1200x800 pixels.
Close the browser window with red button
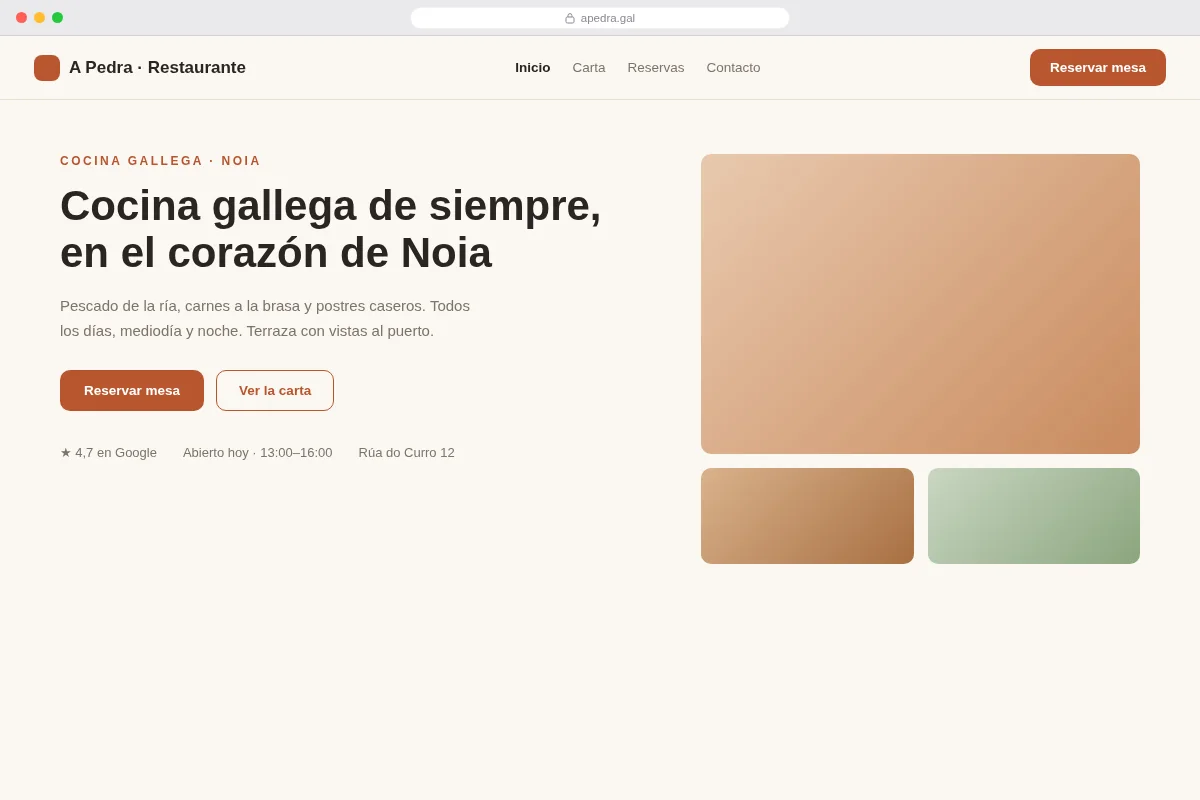pyautogui.click(x=21, y=18)
